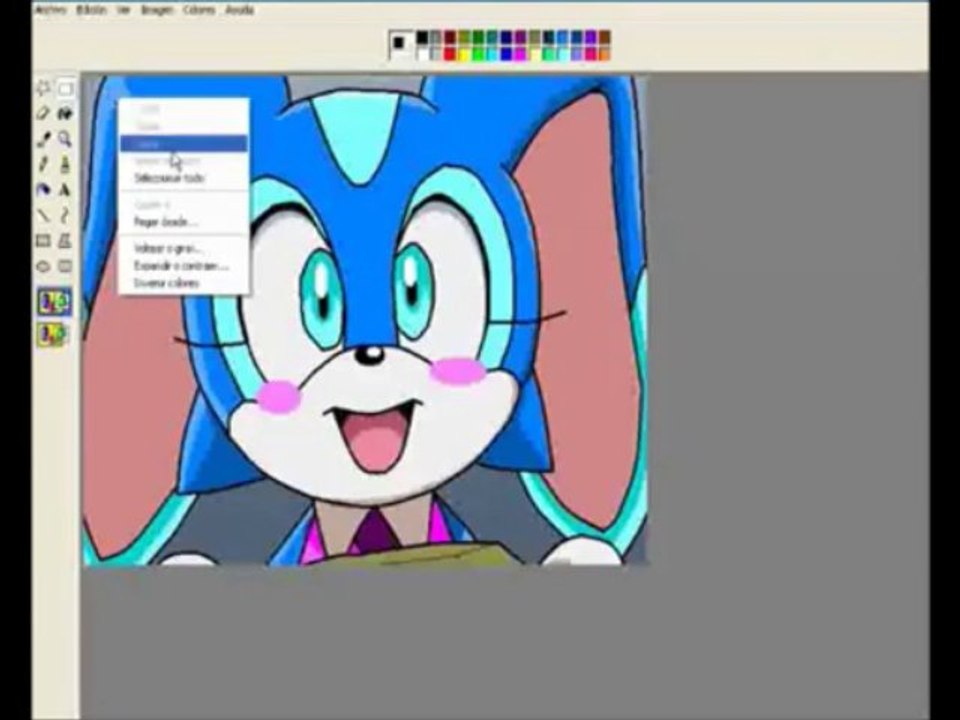Open the Archivo menu
This screenshot has height=720, width=960.
pos(50,10)
